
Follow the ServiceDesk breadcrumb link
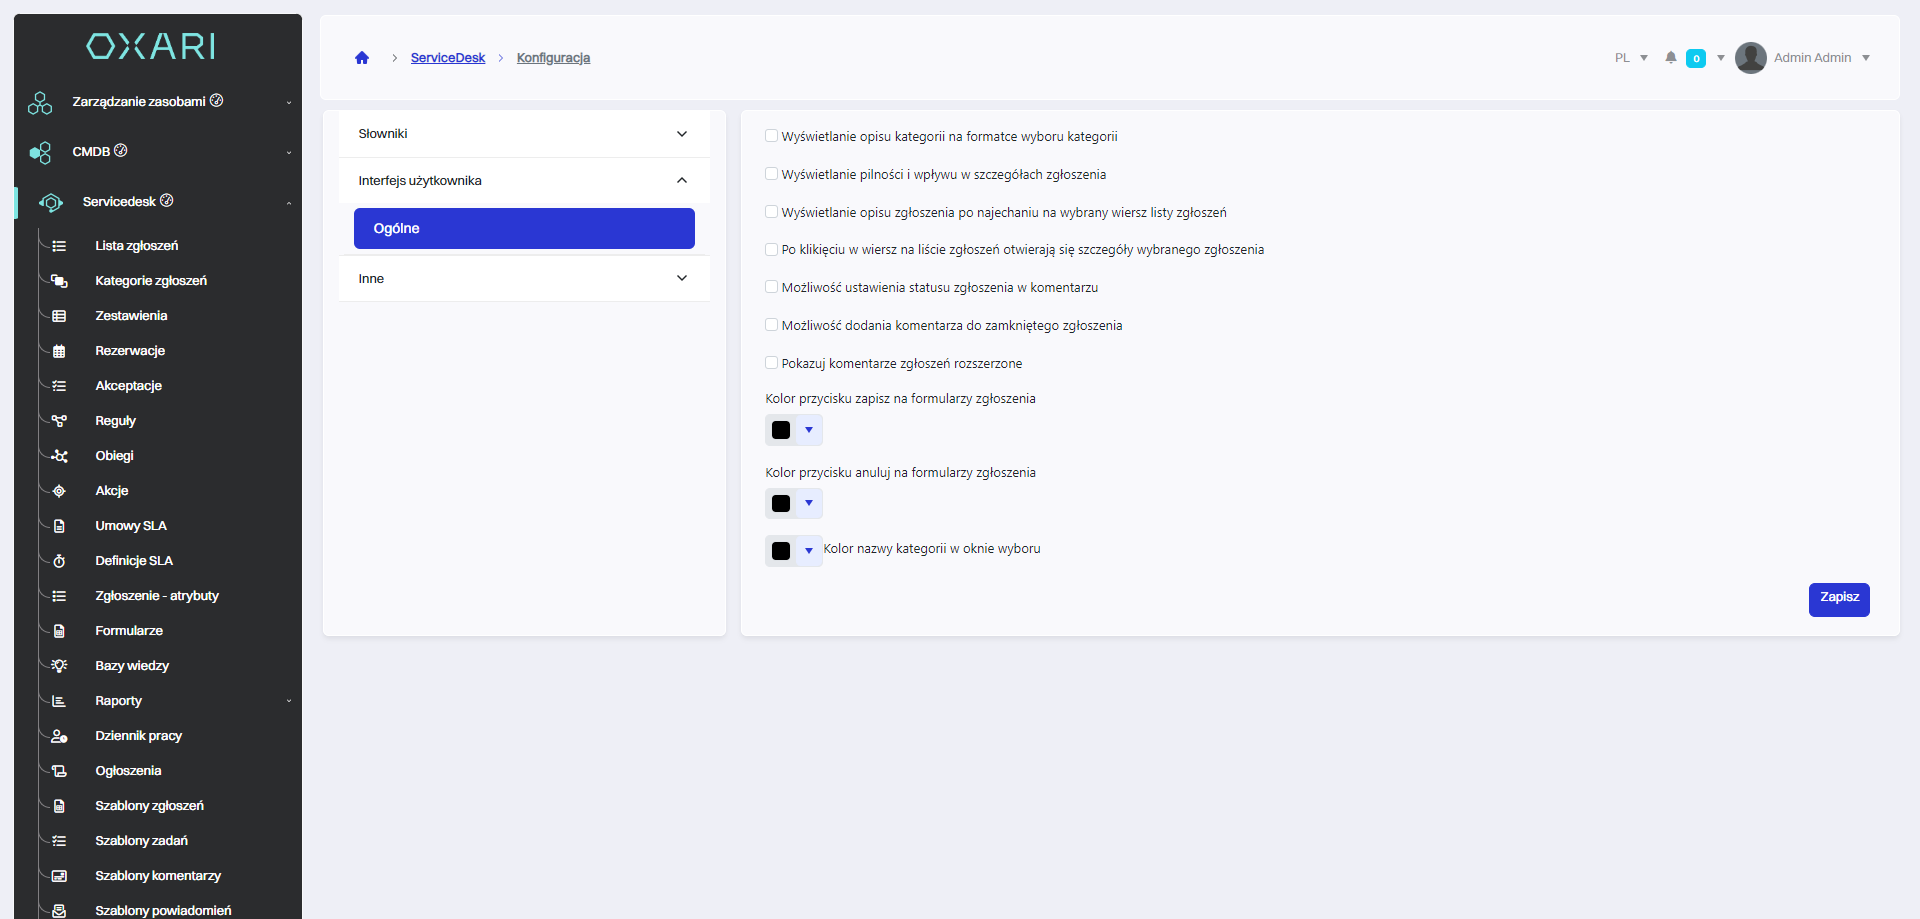pyautogui.click(x=447, y=58)
